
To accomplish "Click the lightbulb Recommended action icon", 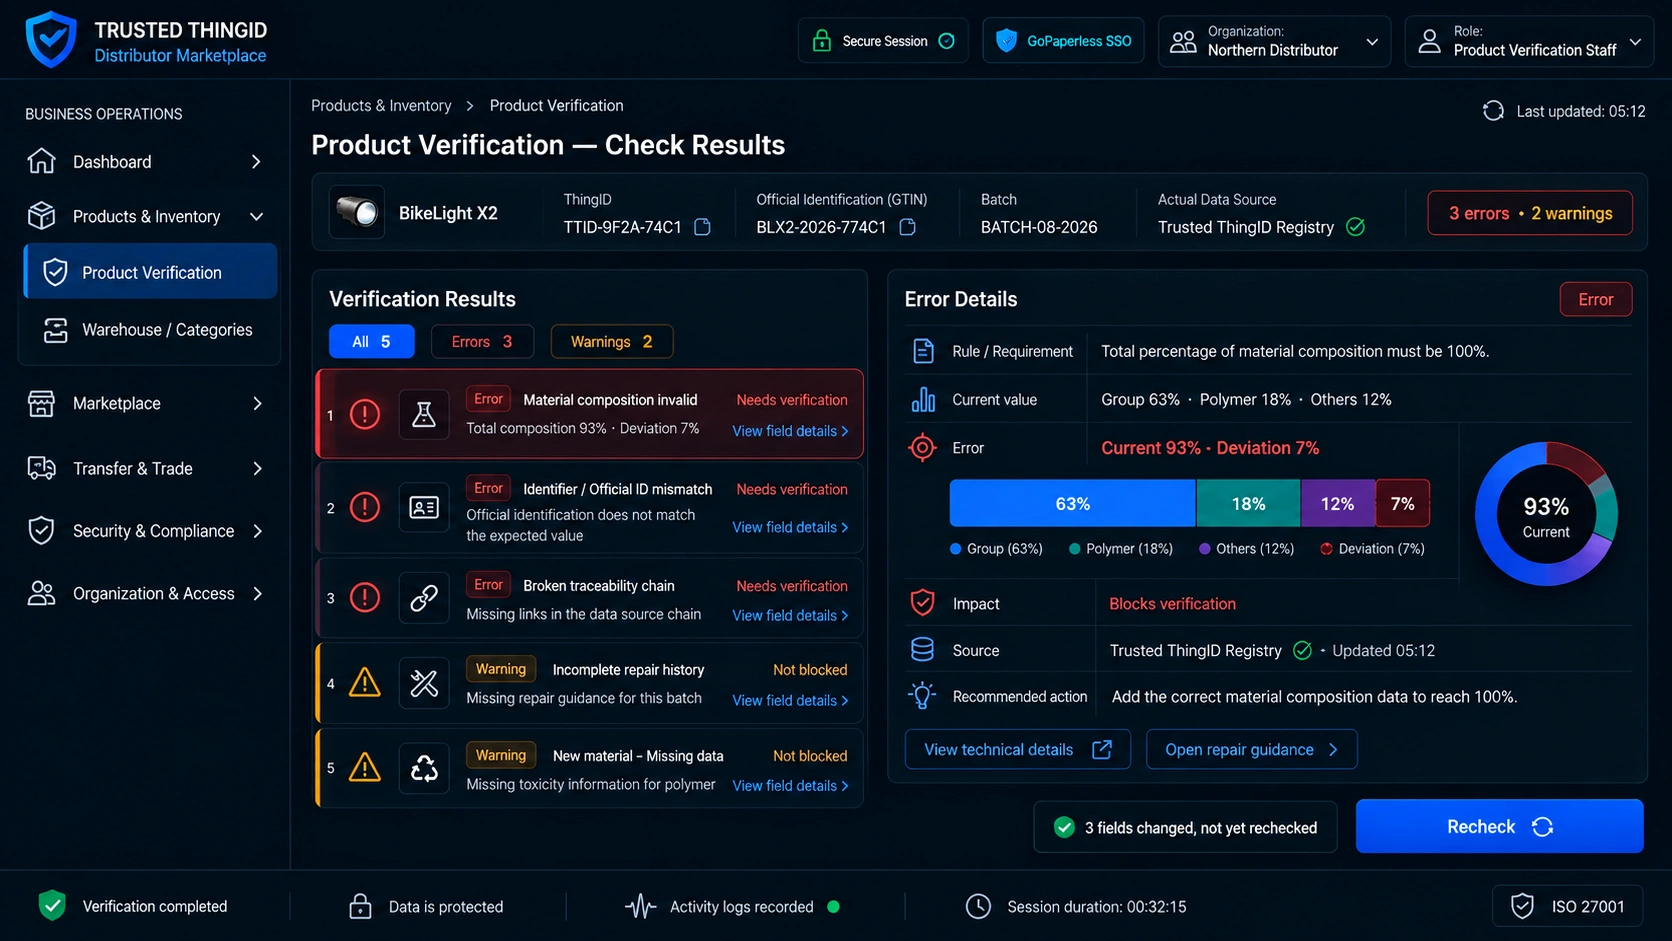I will 922,696.
